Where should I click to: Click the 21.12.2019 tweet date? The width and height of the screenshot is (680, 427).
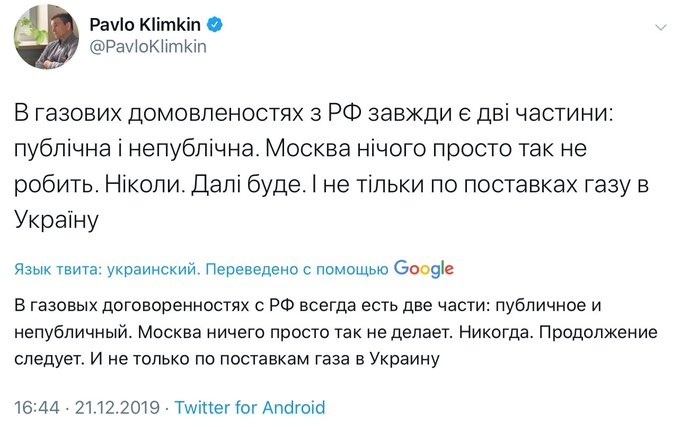click(x=116, y=407)
